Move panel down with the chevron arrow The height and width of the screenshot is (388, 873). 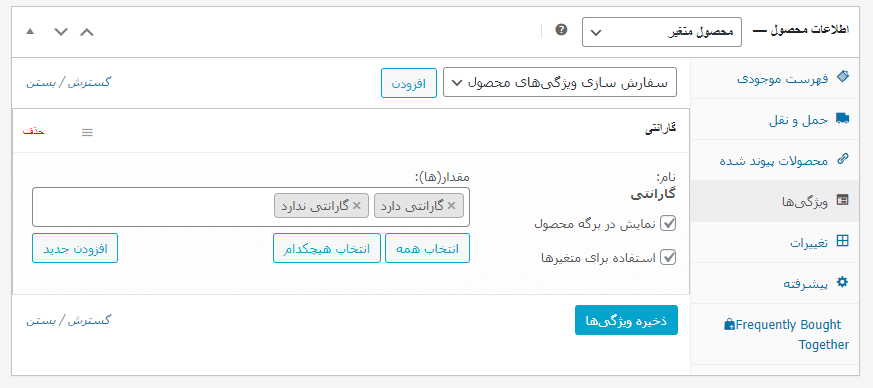61,32
